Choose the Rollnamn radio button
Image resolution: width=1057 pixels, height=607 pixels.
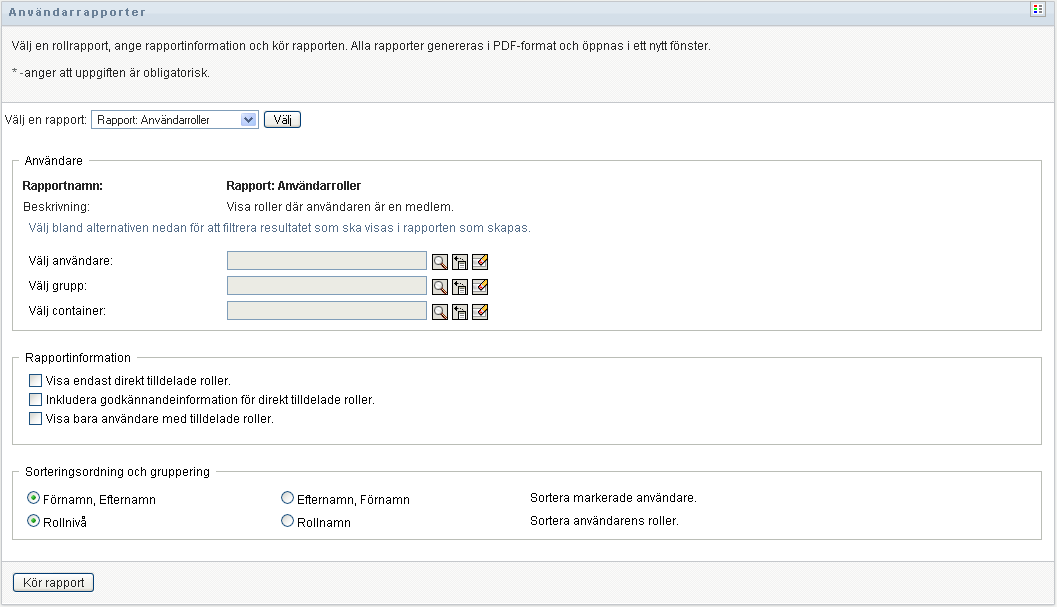coord(288,521)
